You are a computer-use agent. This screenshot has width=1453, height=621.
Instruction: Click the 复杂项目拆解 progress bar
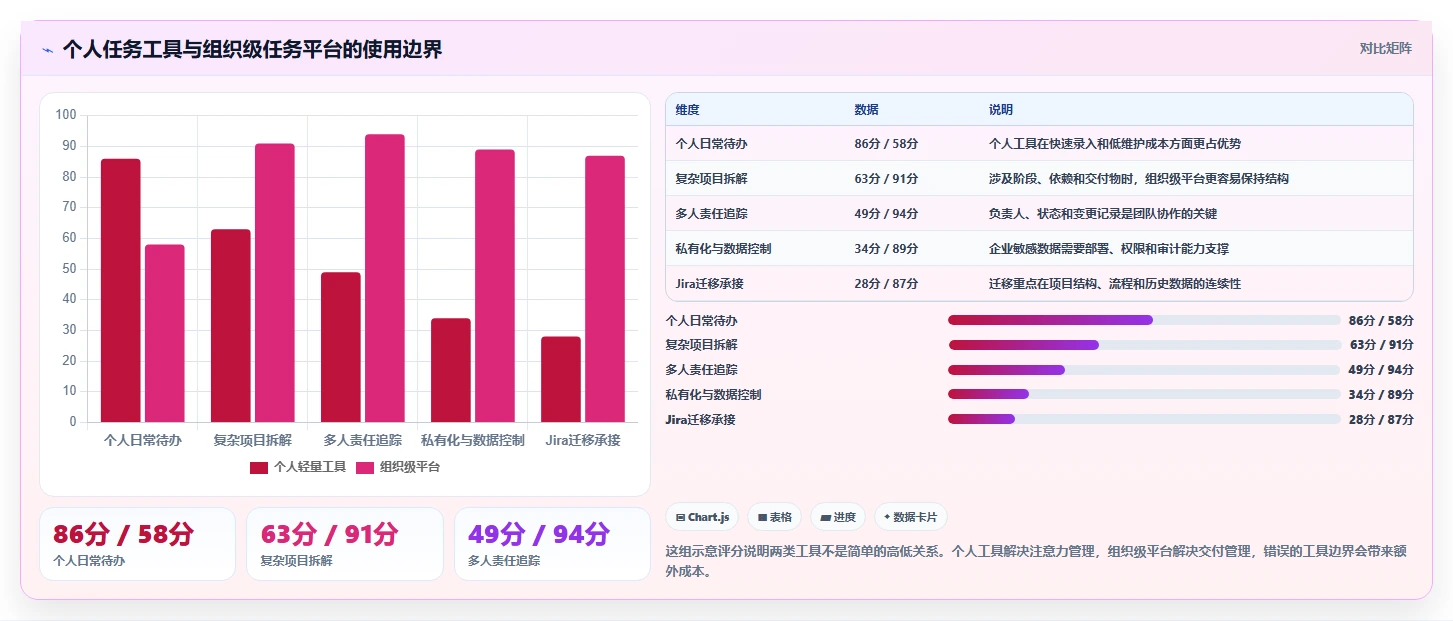click(x=1144, y=345)
